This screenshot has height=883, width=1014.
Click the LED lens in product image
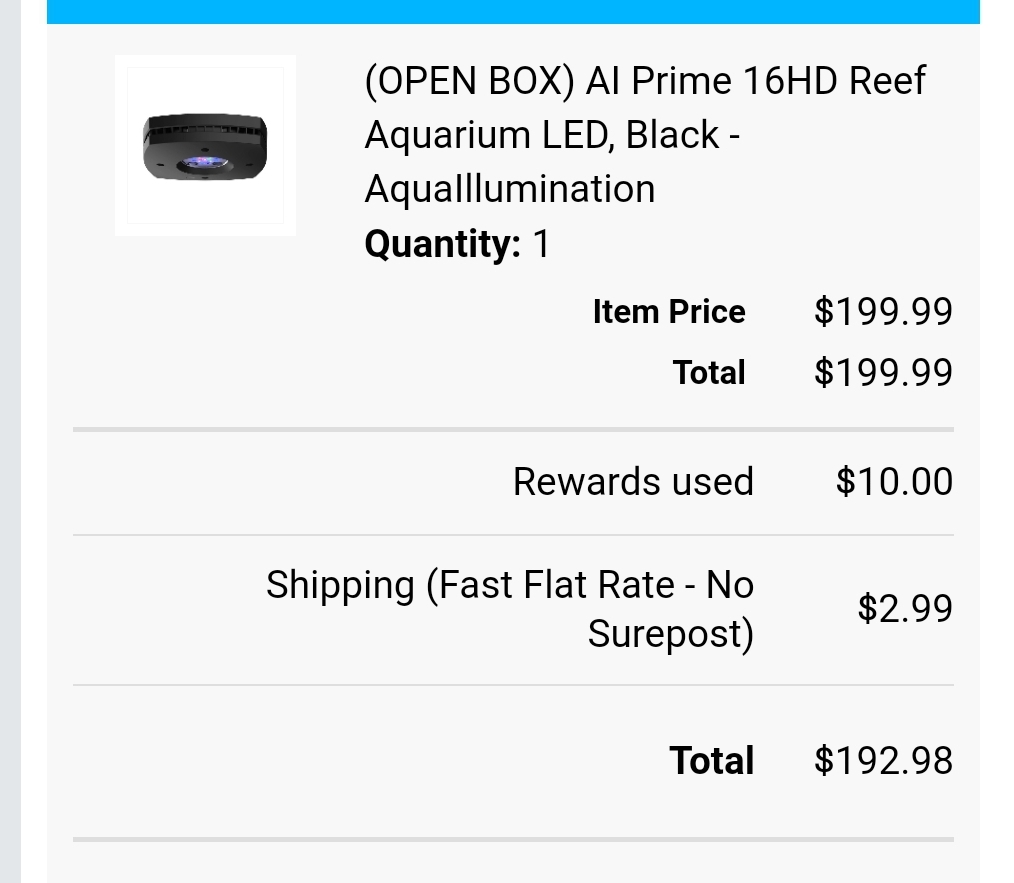[x=203, y=162]
